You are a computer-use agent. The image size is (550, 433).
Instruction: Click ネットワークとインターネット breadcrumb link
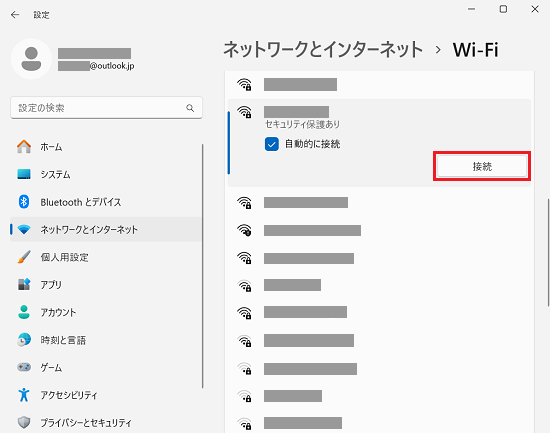tap(323, 49)
